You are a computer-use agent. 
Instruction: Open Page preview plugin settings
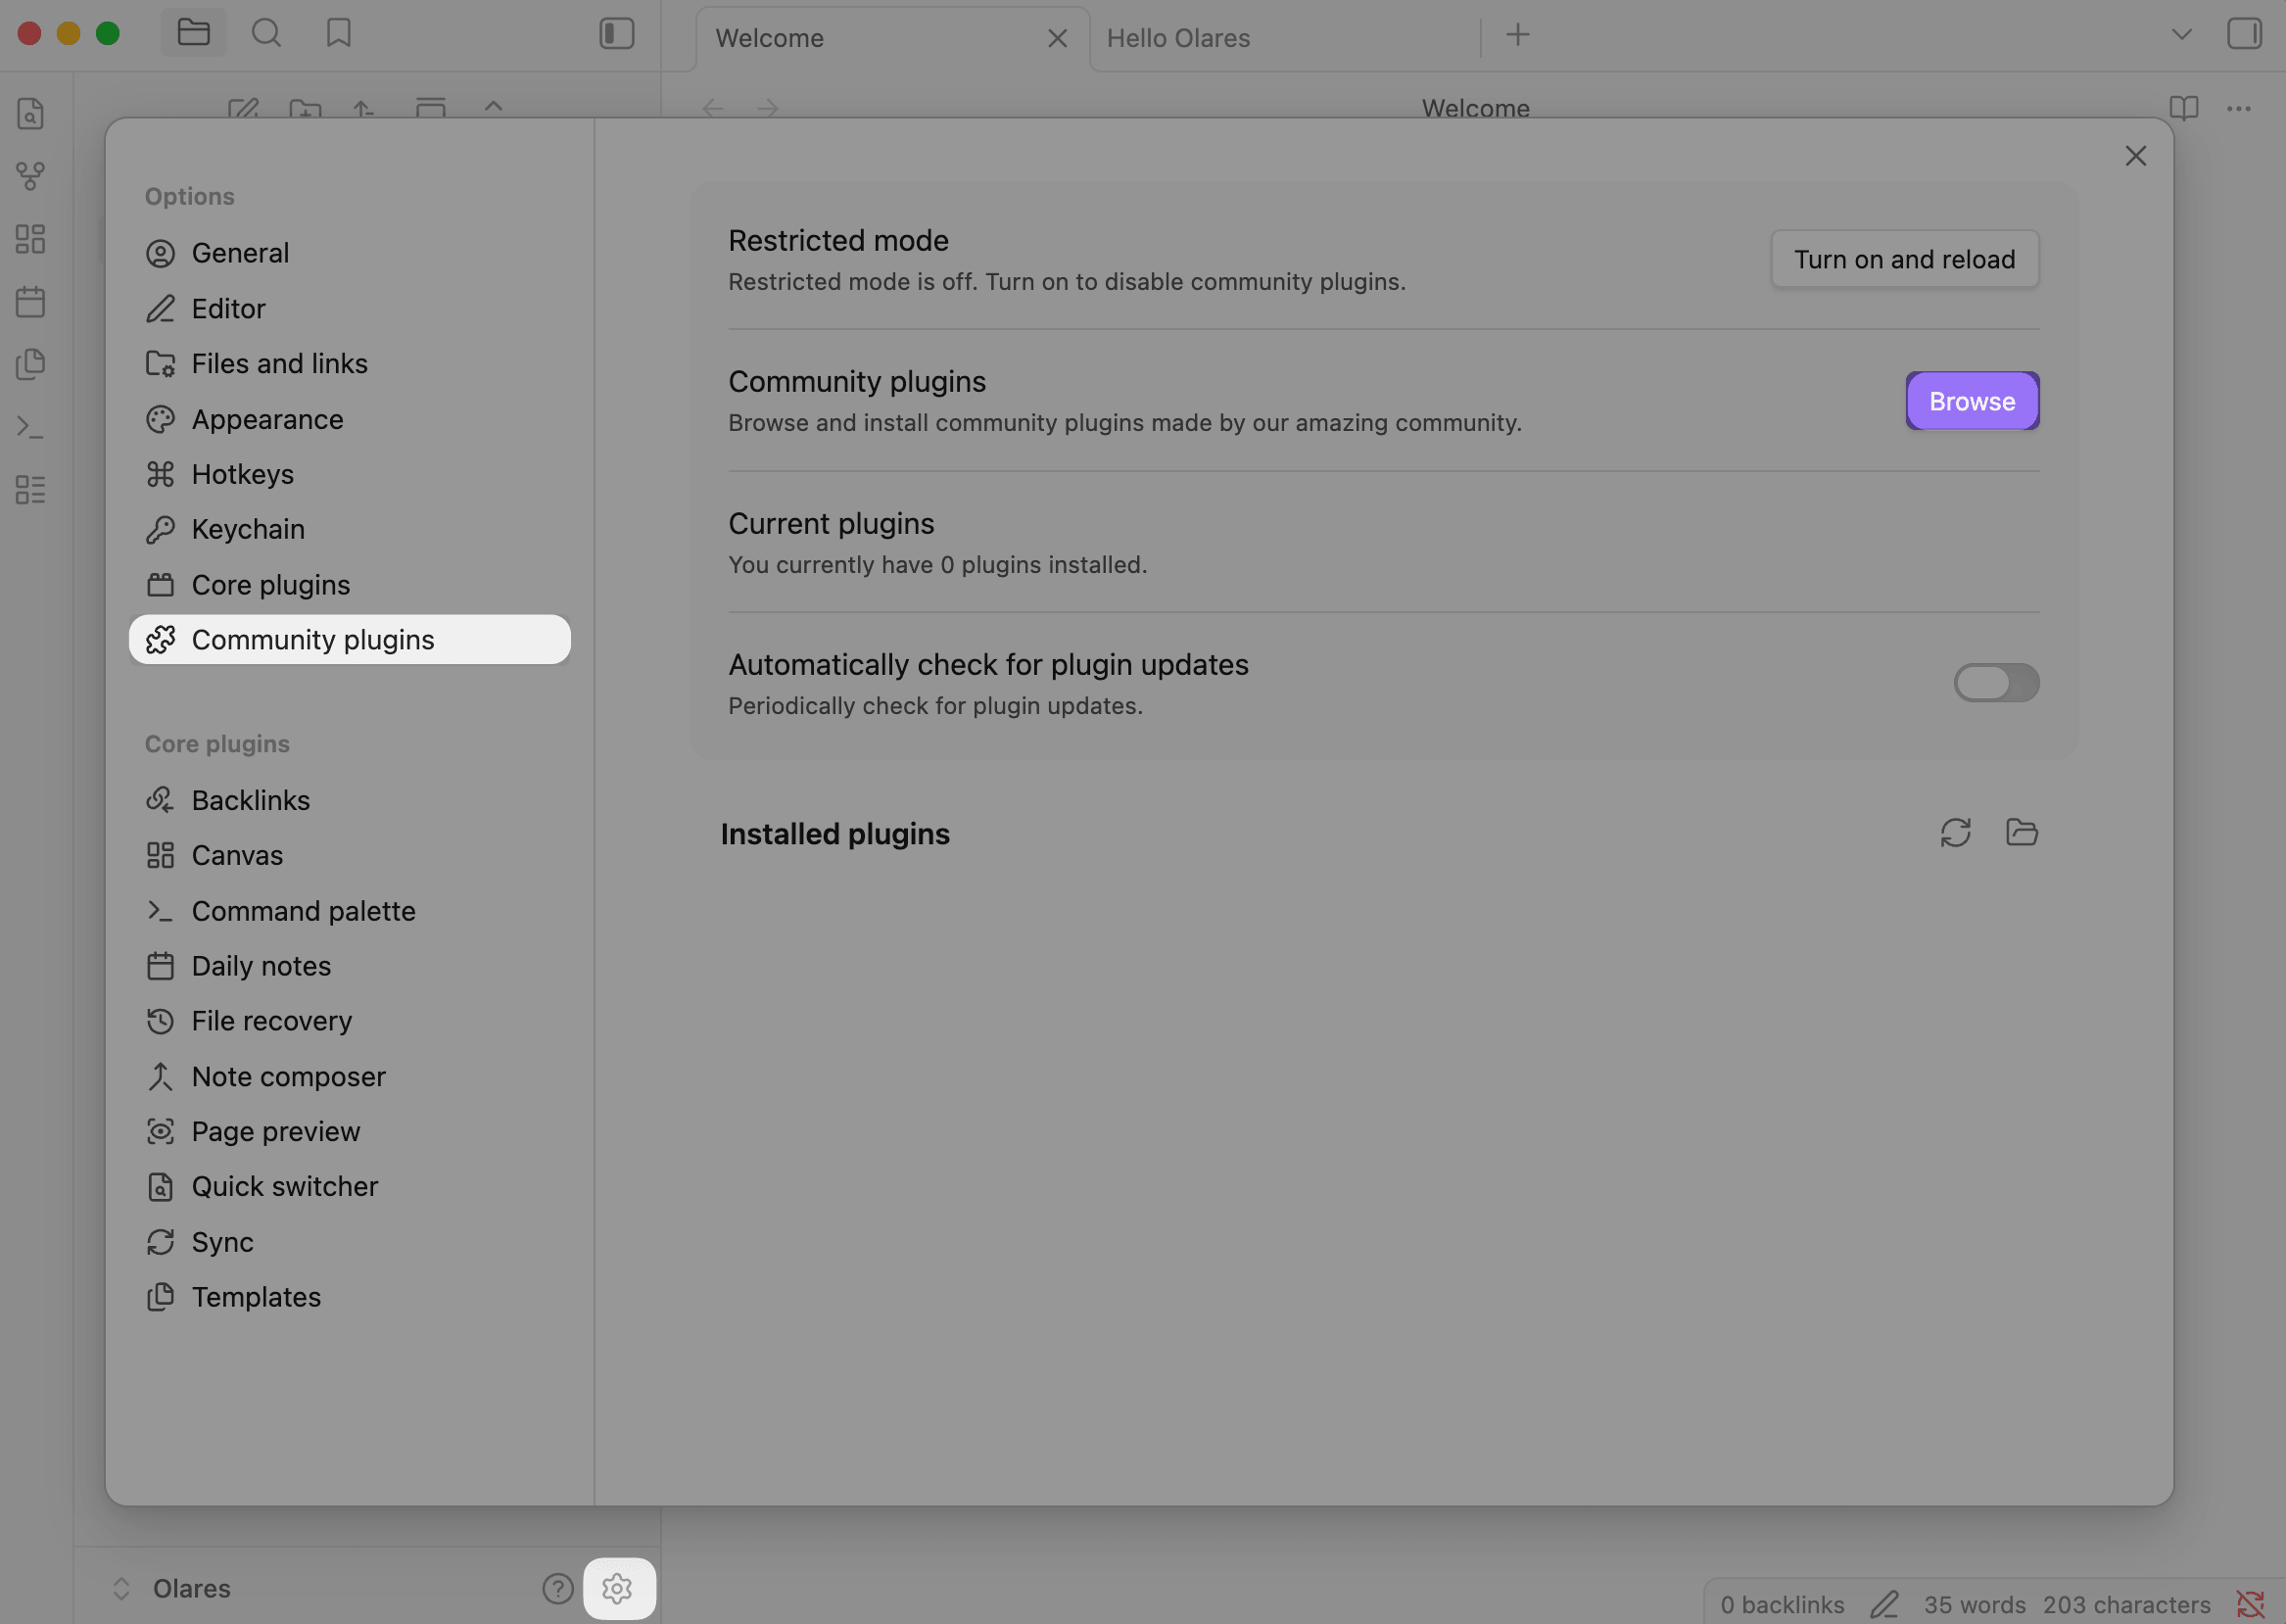pyautogui.click(x=350, y=1131)
